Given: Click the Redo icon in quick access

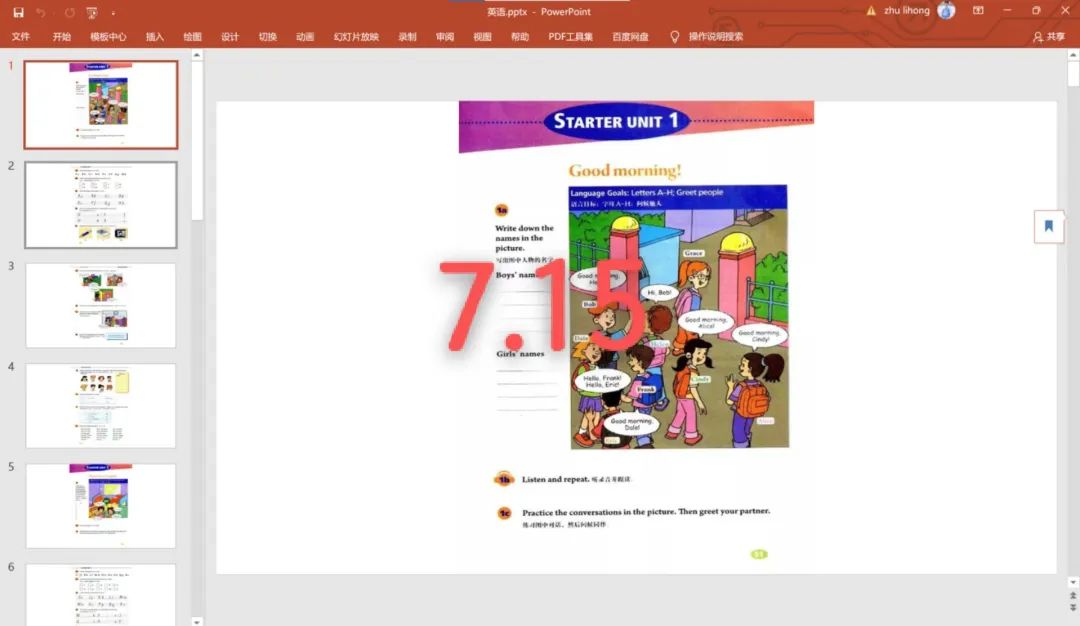Looking at the screenshot, I should pyautogui.click(x=69, y=12).
